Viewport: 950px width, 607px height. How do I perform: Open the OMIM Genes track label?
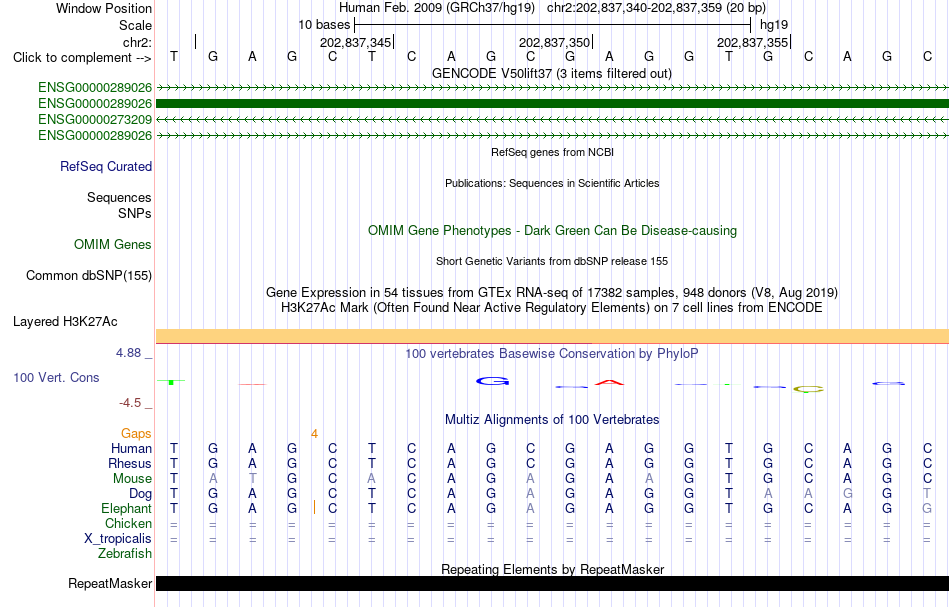(113, 245)
